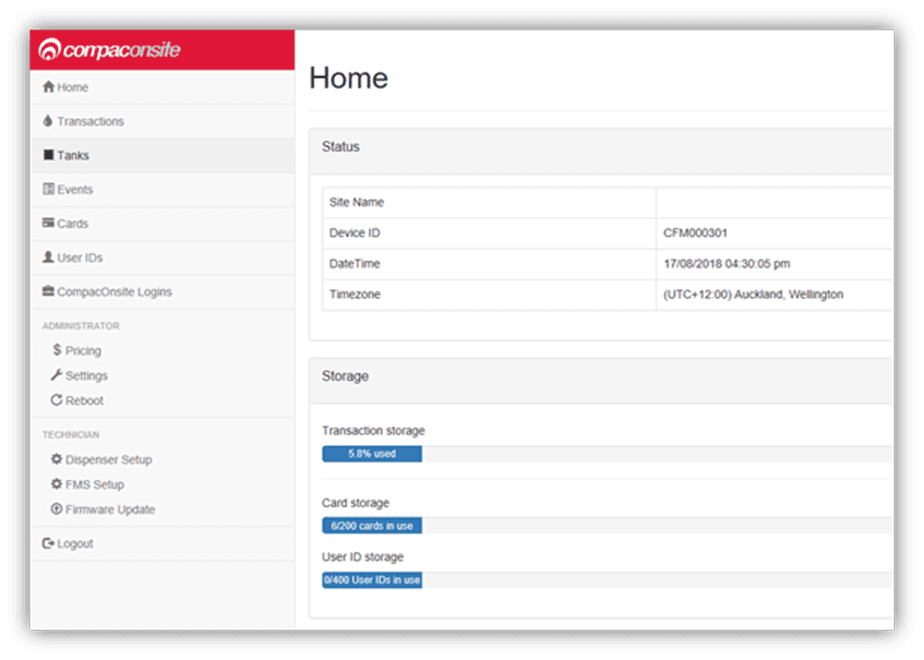
Task: Click the Settings wrench icon
Action: pyautogui.click(x=57, y=375)
